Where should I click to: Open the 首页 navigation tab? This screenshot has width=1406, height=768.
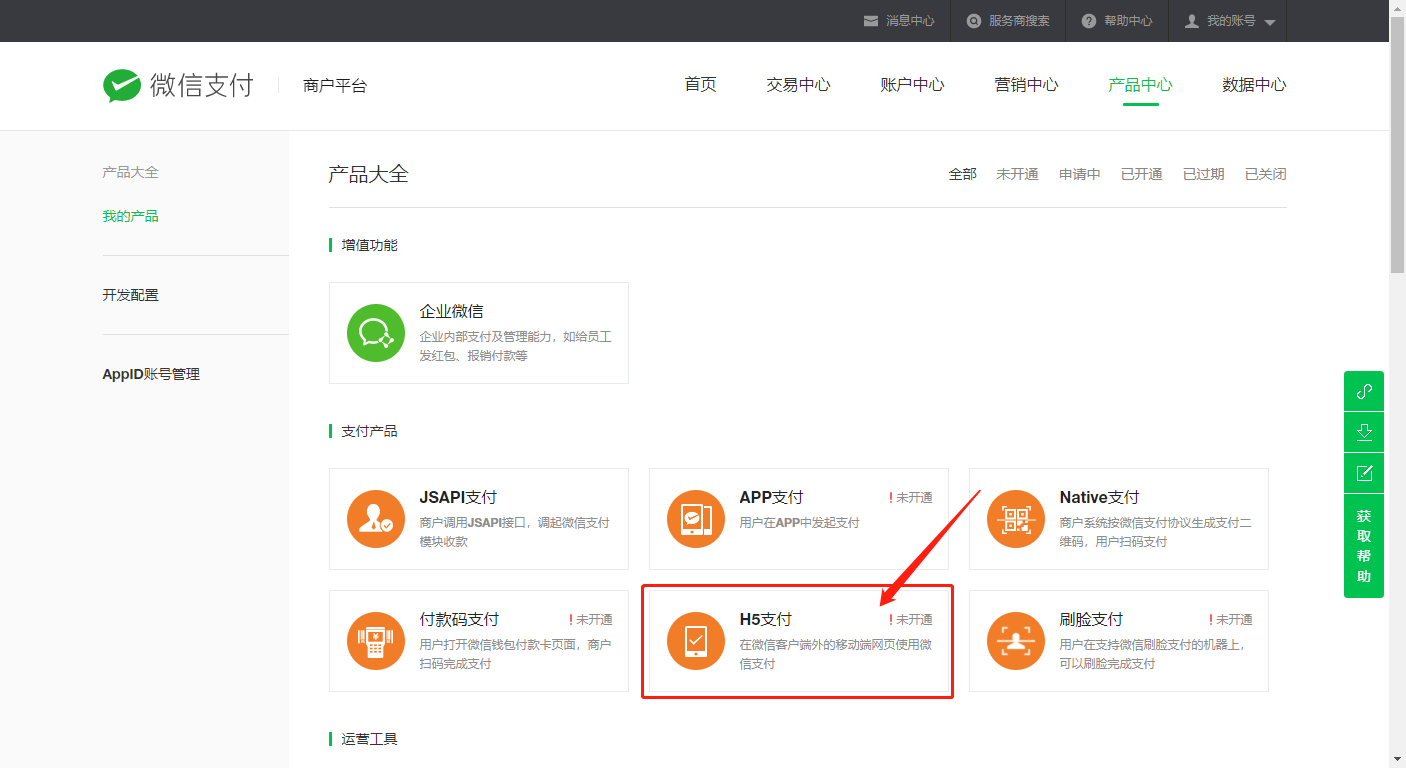[x=700, y=85]
